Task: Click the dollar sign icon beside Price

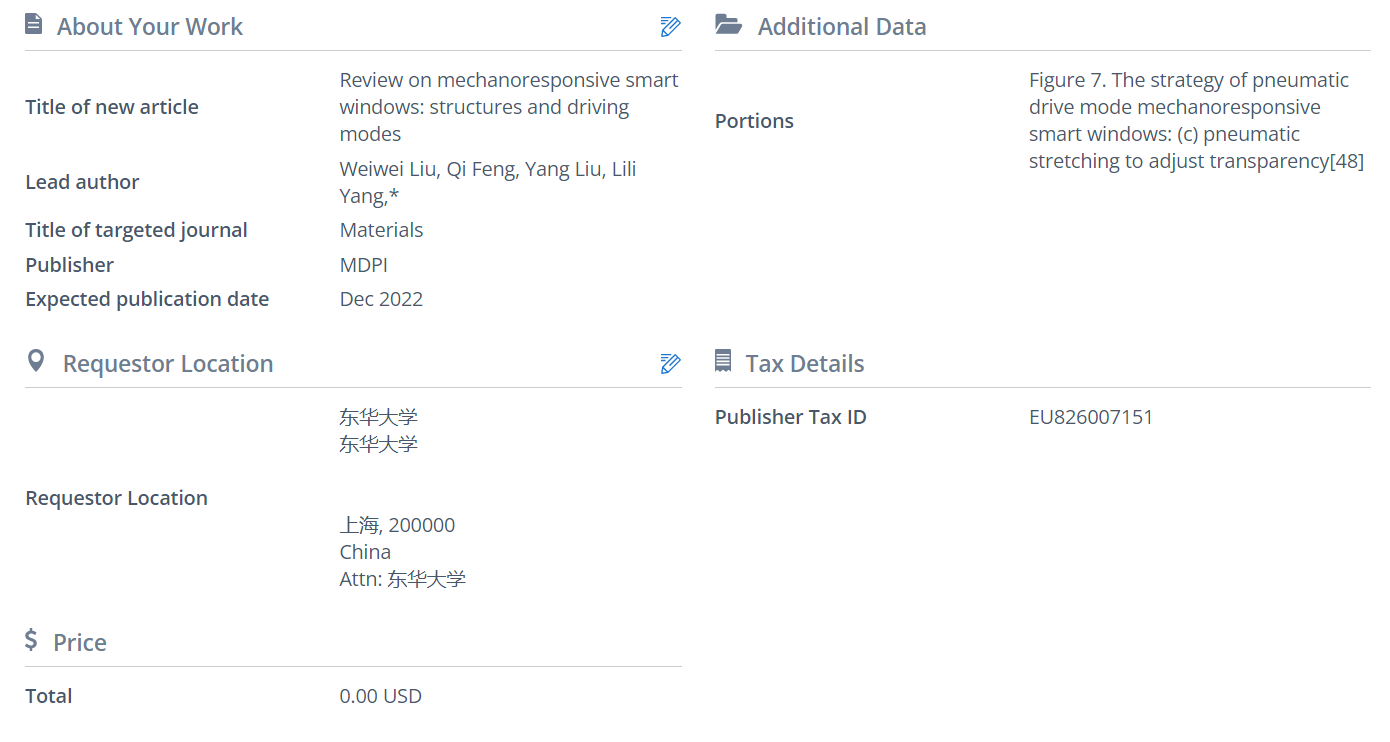Action: [x=31, y=640]
